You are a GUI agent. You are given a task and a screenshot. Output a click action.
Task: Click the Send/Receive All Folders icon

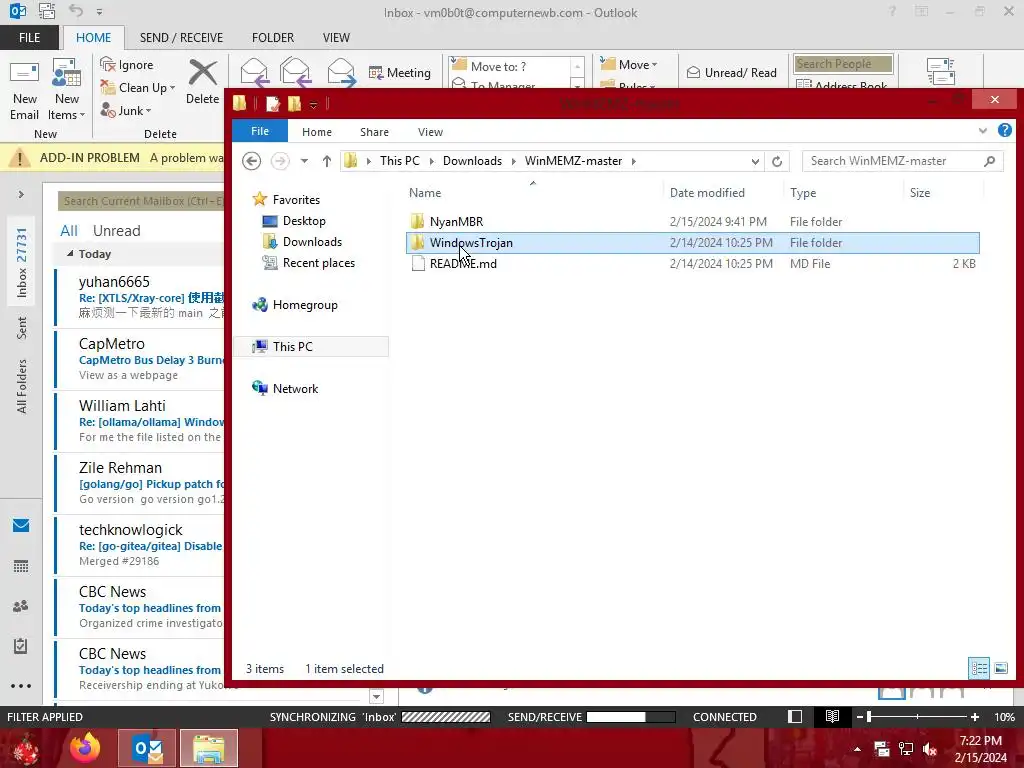[941, 72]
